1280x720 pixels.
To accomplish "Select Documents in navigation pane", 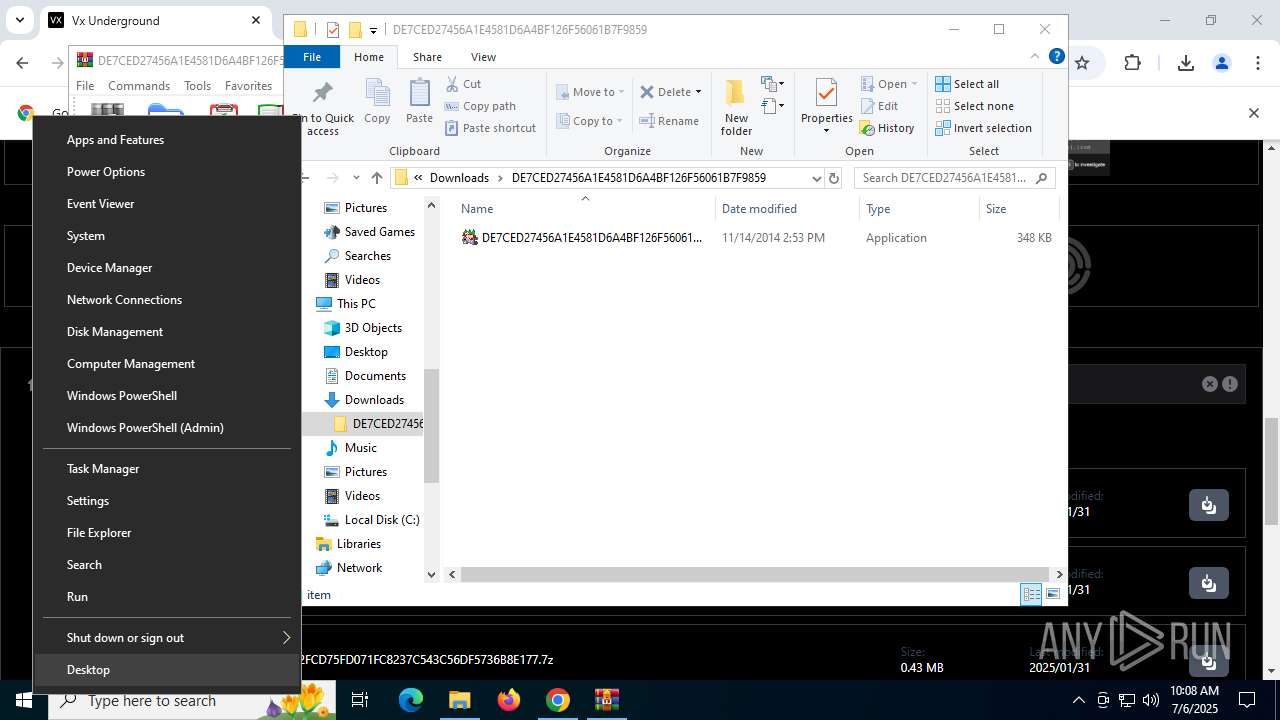I will click(x=375, y=376).
